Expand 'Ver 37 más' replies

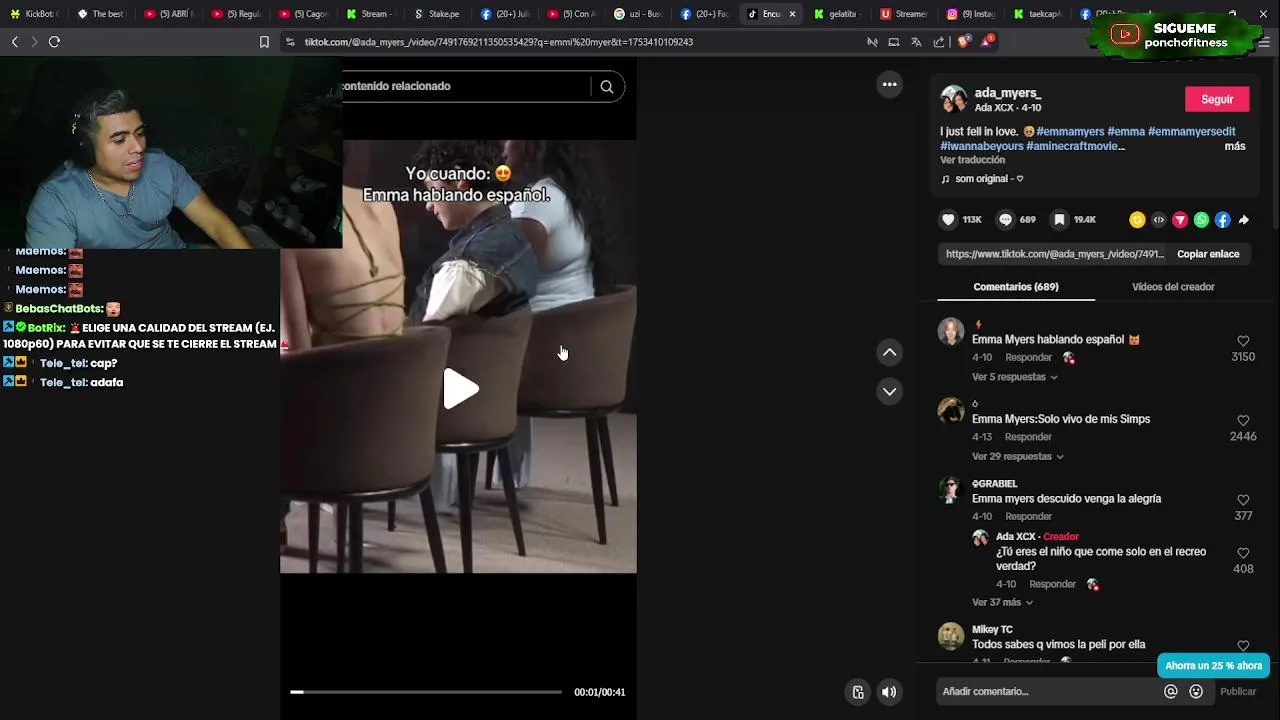[x=1002, y=602]
